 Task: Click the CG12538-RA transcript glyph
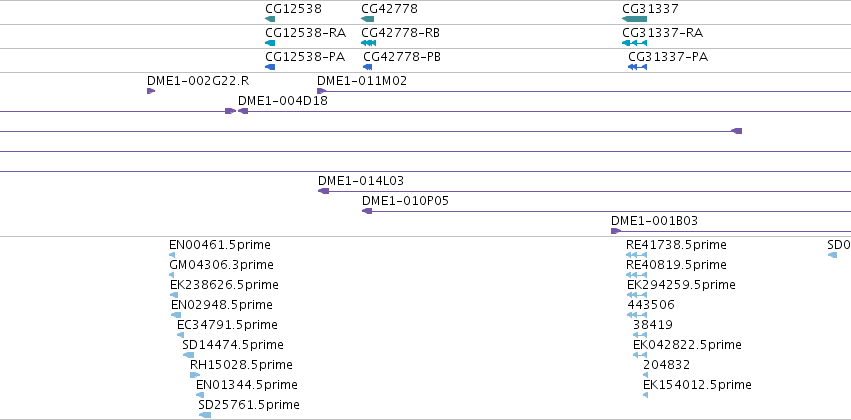(270, 43)
